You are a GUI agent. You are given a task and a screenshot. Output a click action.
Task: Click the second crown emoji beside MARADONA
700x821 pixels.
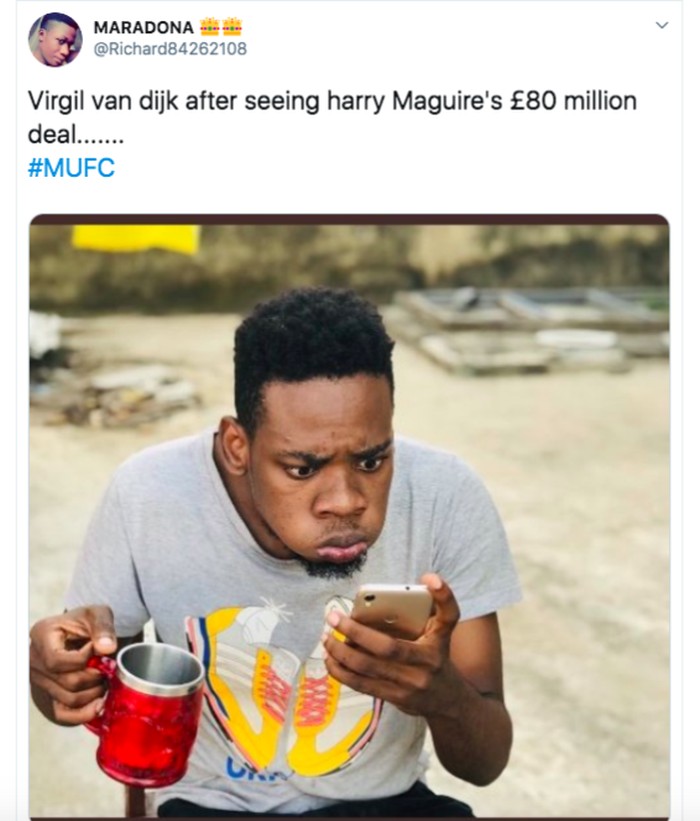232,27
